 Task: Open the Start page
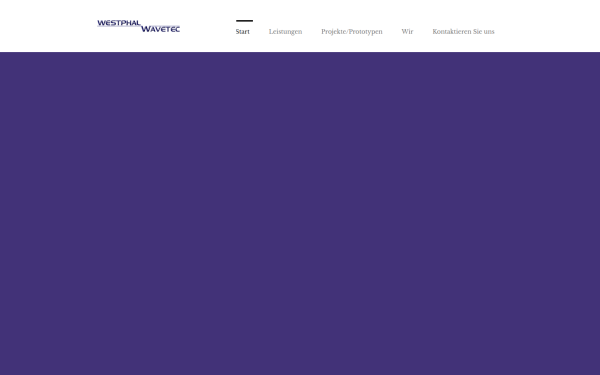point(243,32)
